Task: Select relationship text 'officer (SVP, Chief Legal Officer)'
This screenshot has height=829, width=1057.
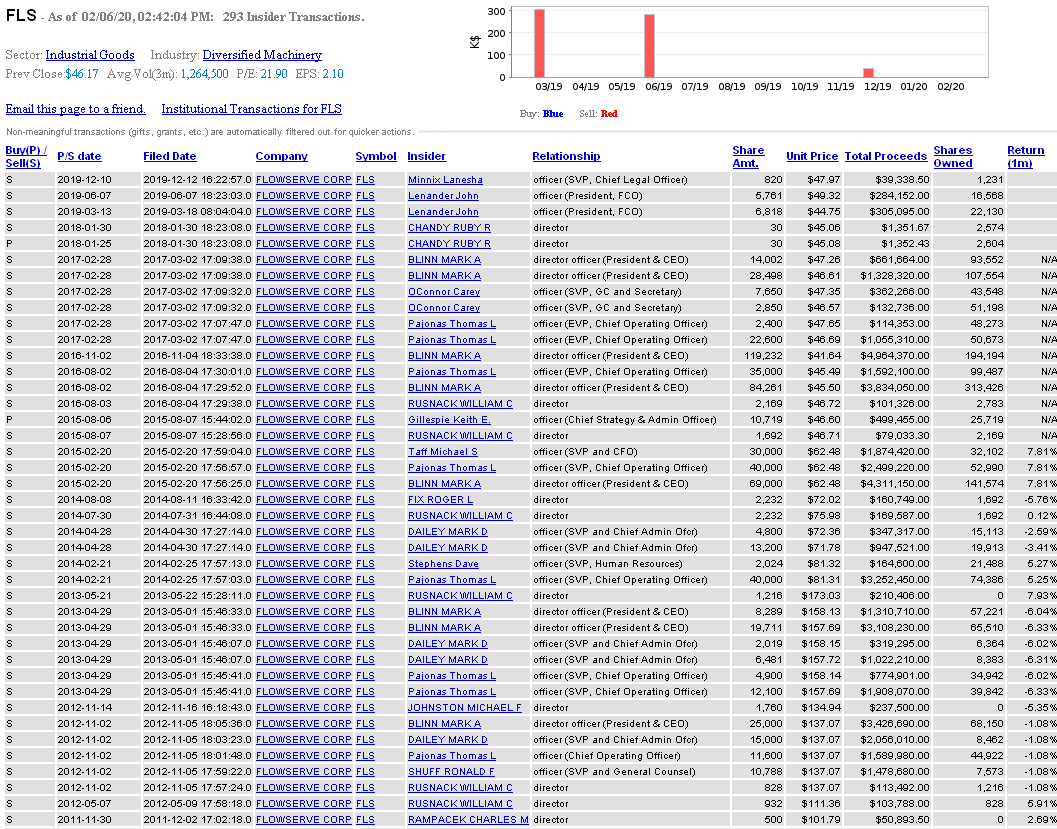Action: 610,180
